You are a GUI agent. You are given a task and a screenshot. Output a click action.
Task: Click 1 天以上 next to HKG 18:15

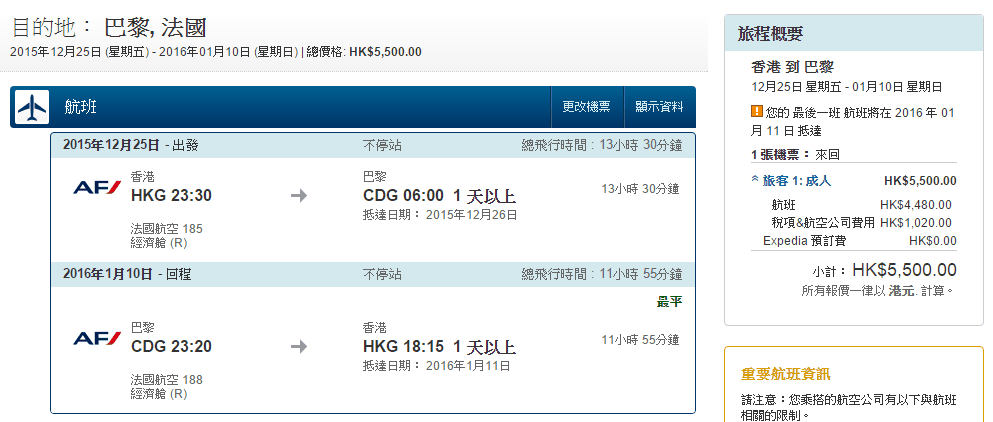point(484,347)
